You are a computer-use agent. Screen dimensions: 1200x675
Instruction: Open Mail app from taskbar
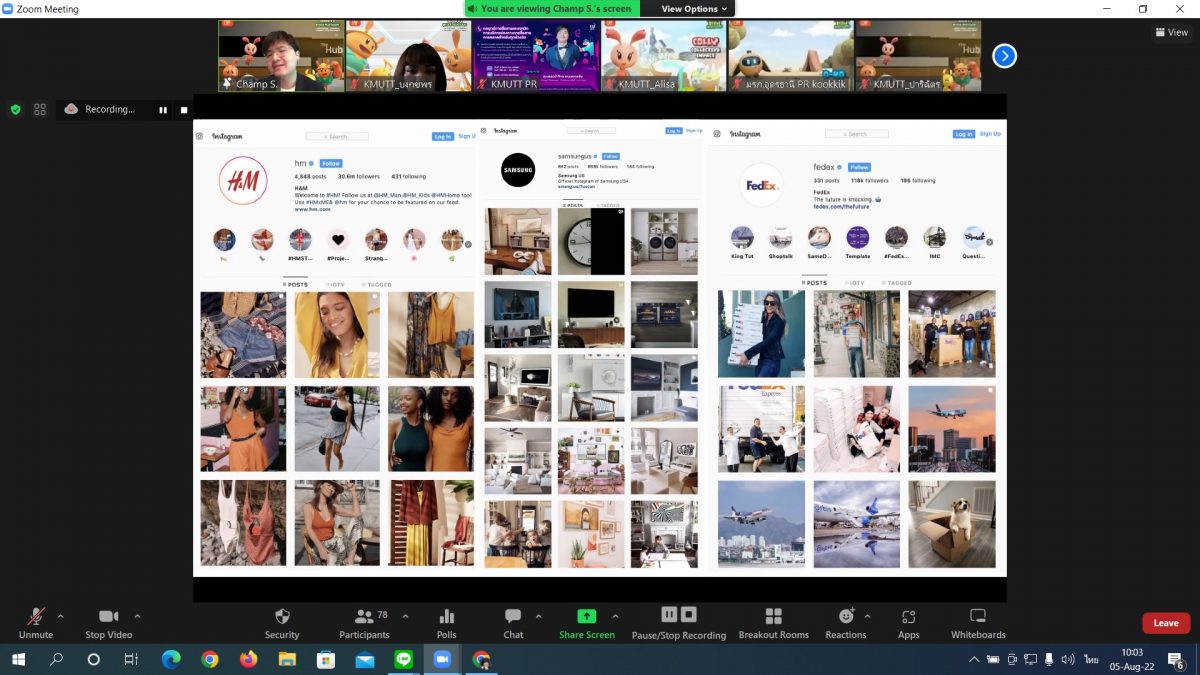point(364,659)
